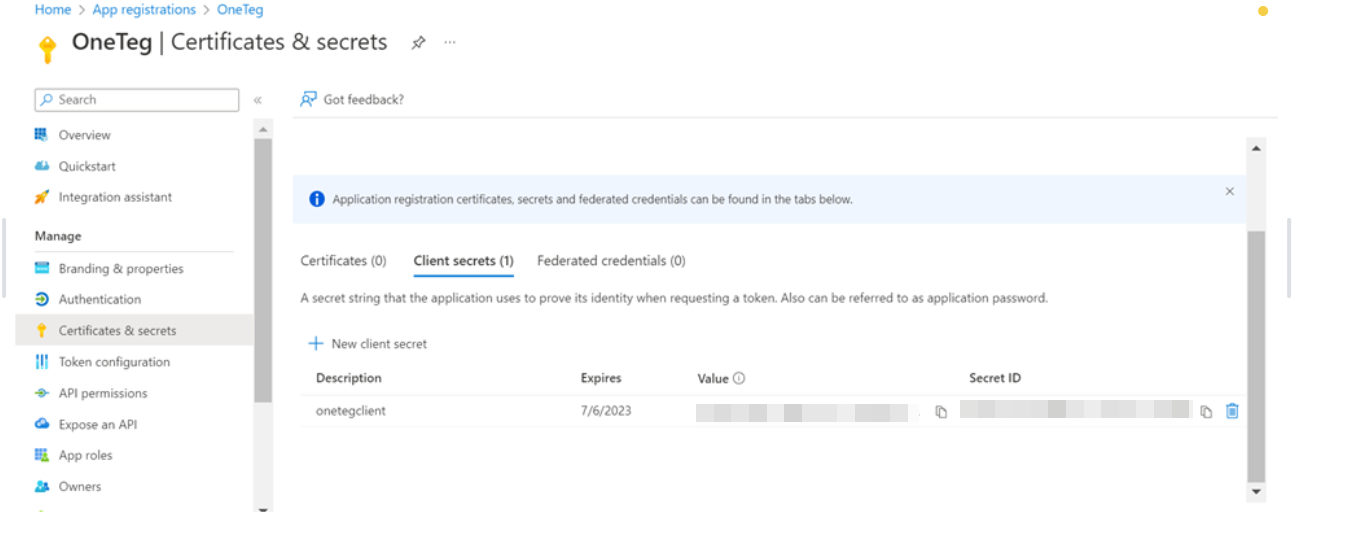Switch to the Certificates (0) tab
Viewport: 1345px width, 535px height.
343,261
